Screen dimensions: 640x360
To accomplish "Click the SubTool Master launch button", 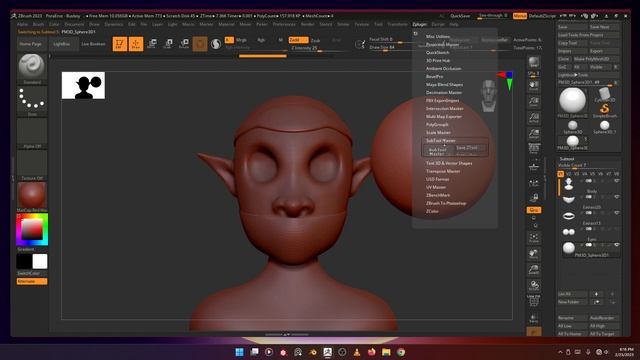I will 437,151.
